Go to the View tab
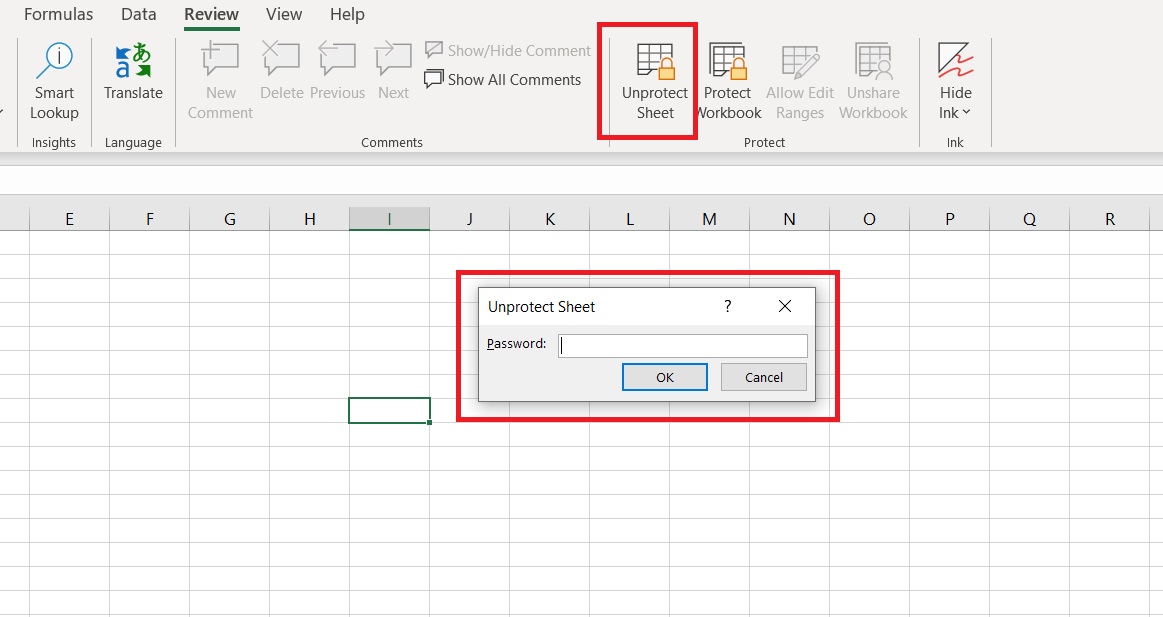This screenshot has height=617, width=1163. 284,14
